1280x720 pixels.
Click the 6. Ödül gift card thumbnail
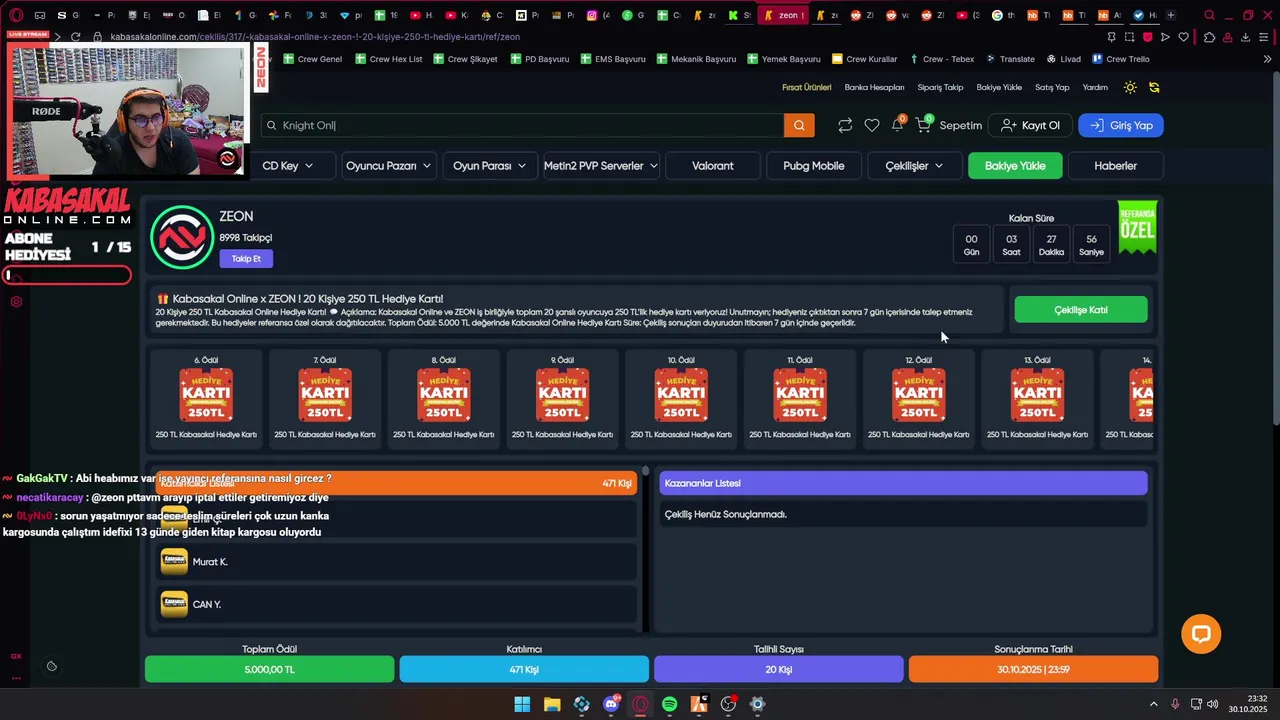[206, 395]
